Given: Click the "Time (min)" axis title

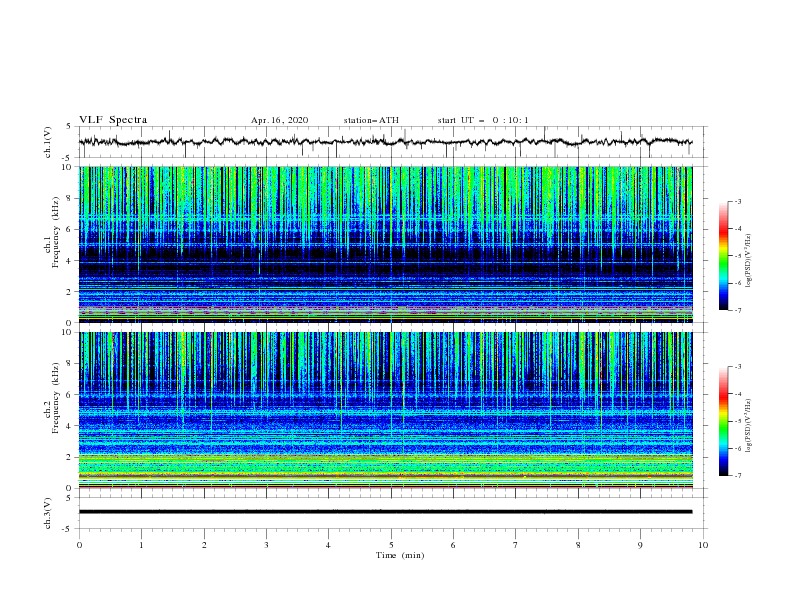Looking at the screenshot, I should 400,555.
